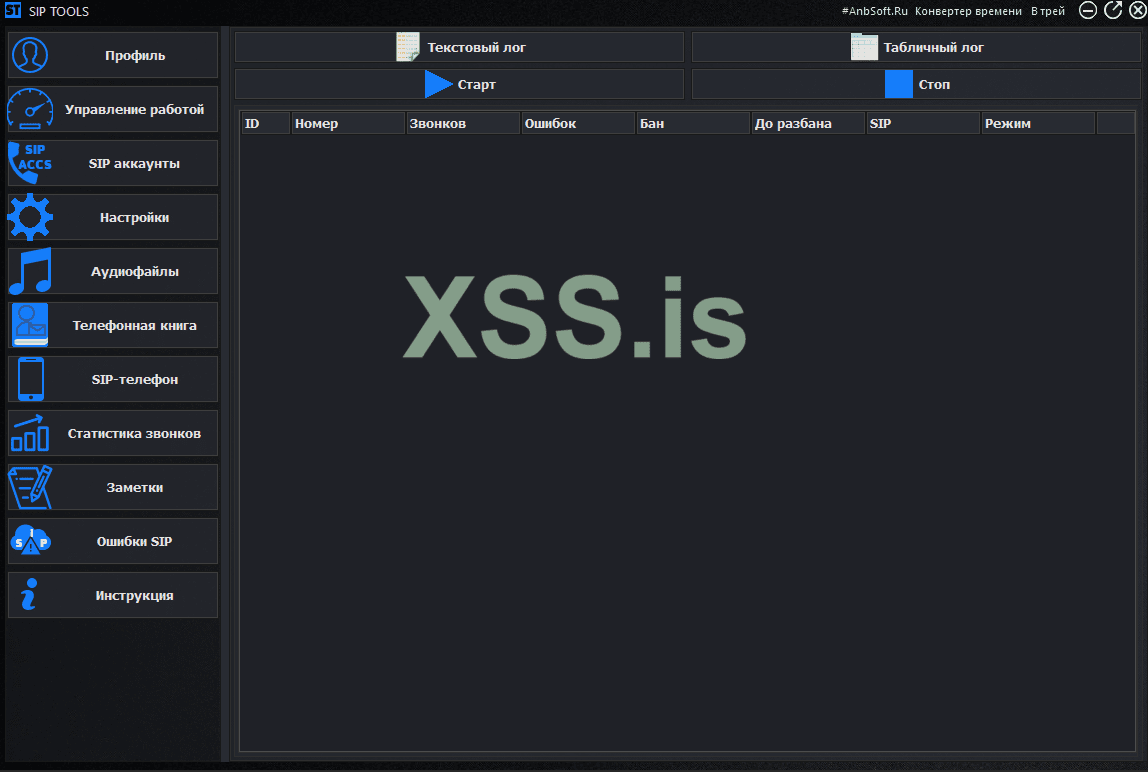Show Ошибки SIP list
Screen dimensions: 1148x772
coord(113,541)
